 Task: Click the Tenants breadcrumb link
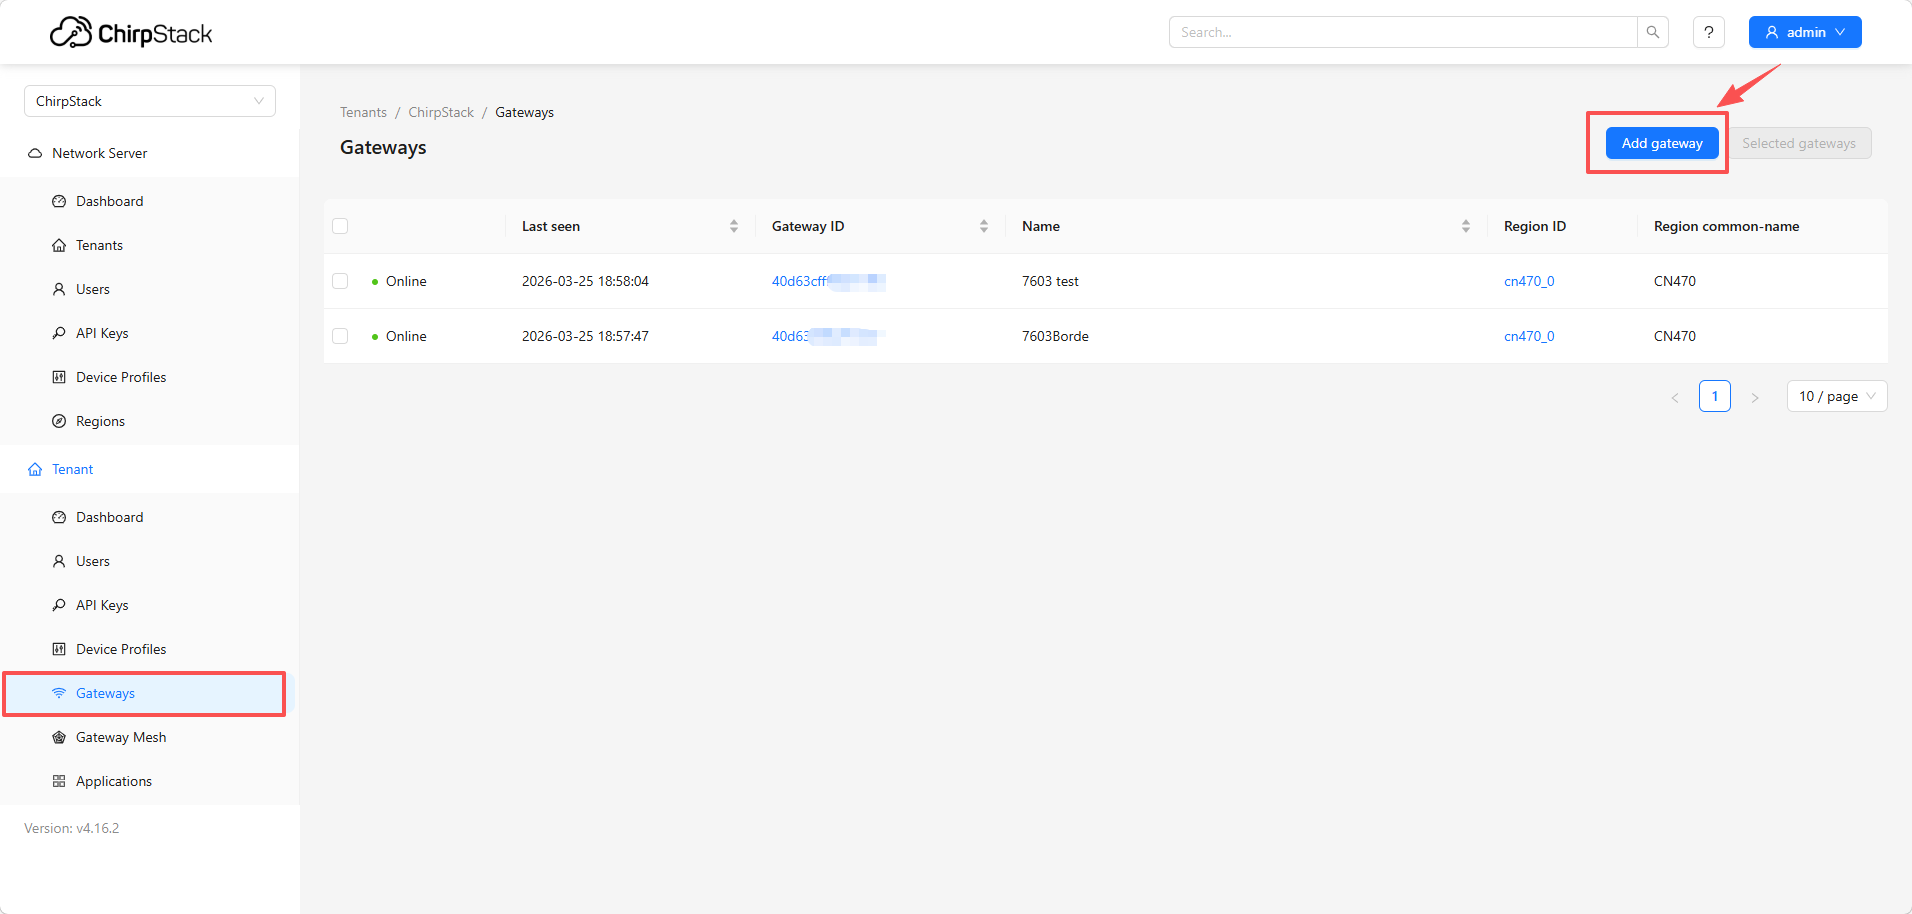[363, 112]
